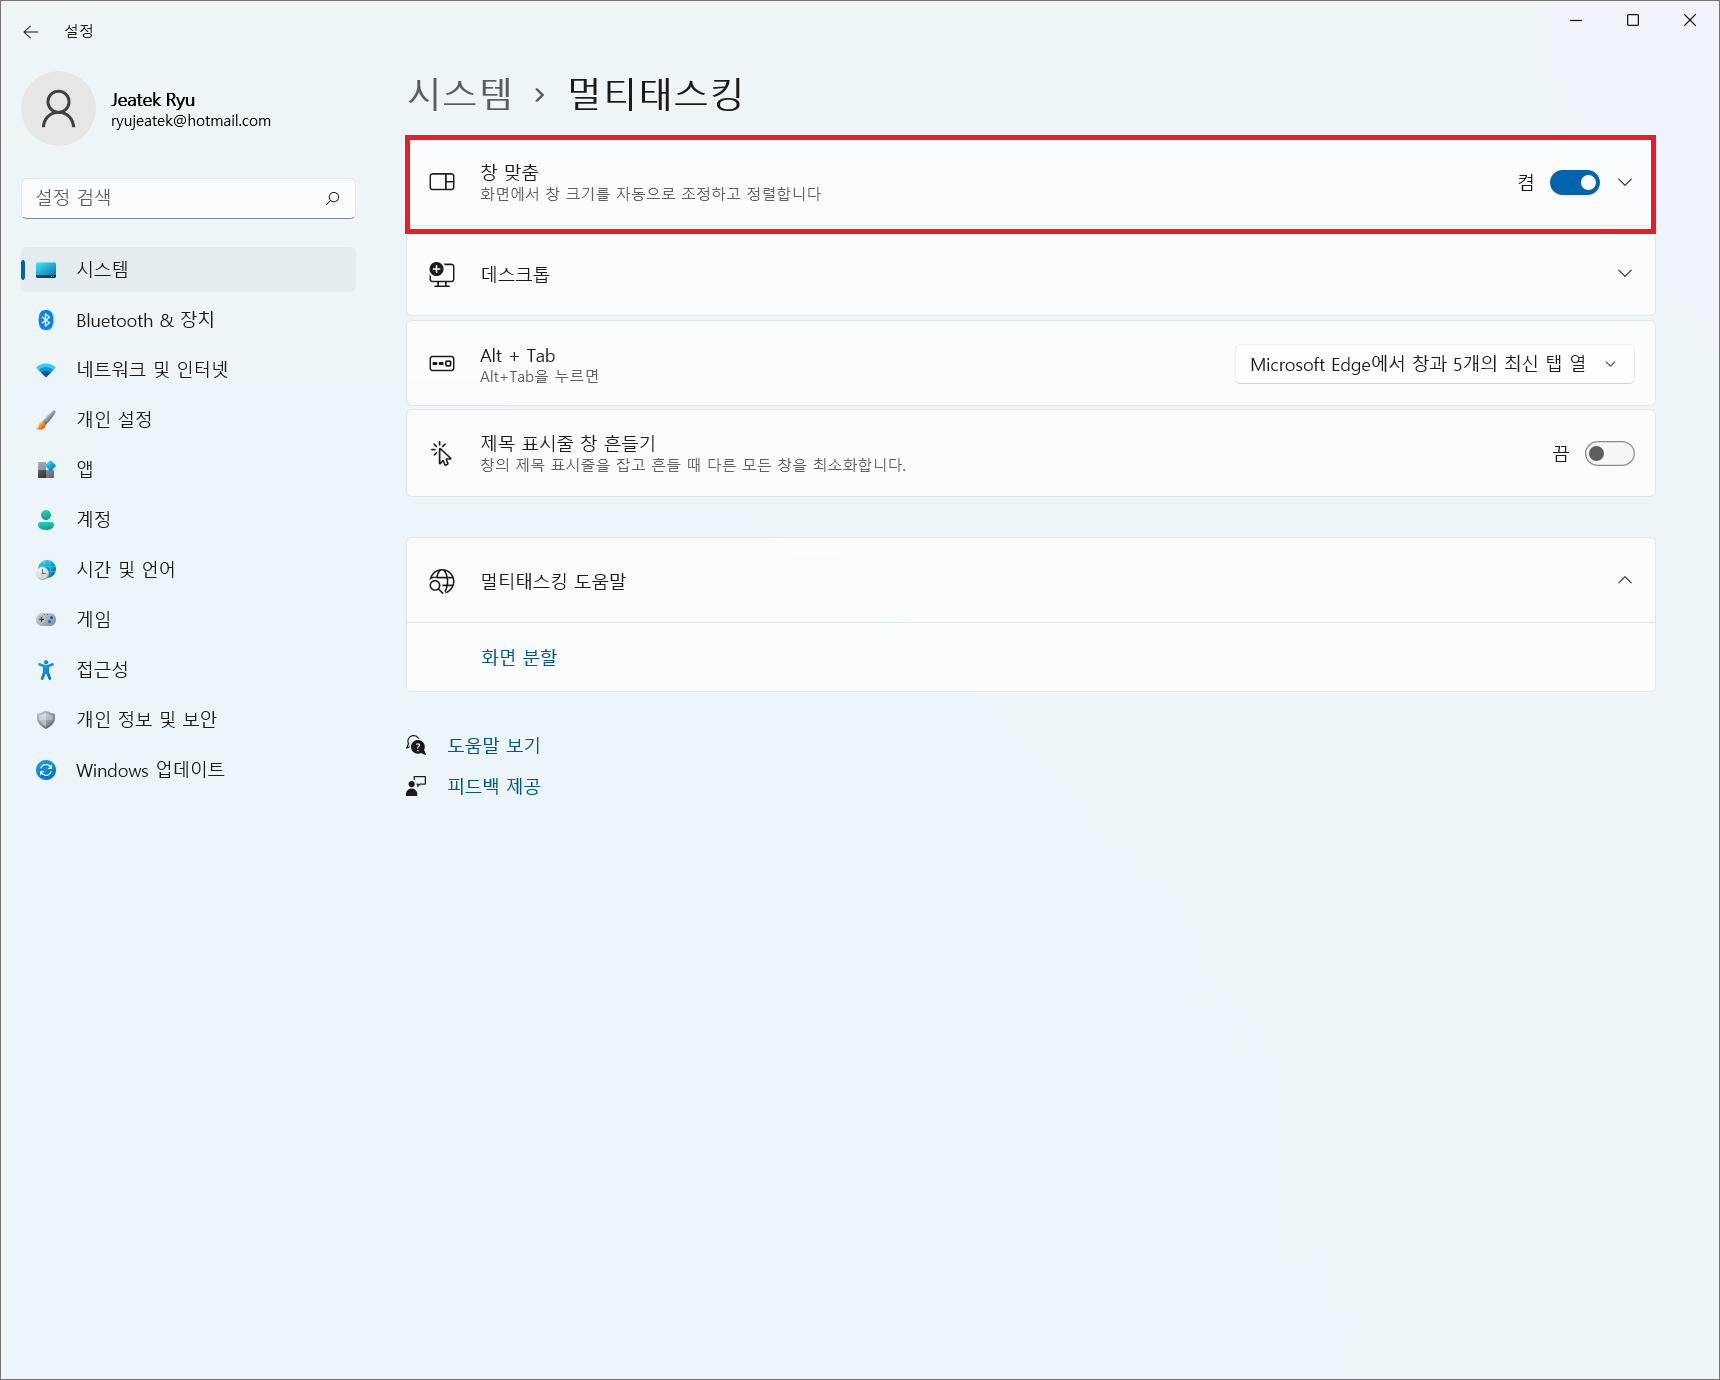Viewport: 1720px width, 1380px height.
Task: Click the search magnifier icon
Action: 333,198
